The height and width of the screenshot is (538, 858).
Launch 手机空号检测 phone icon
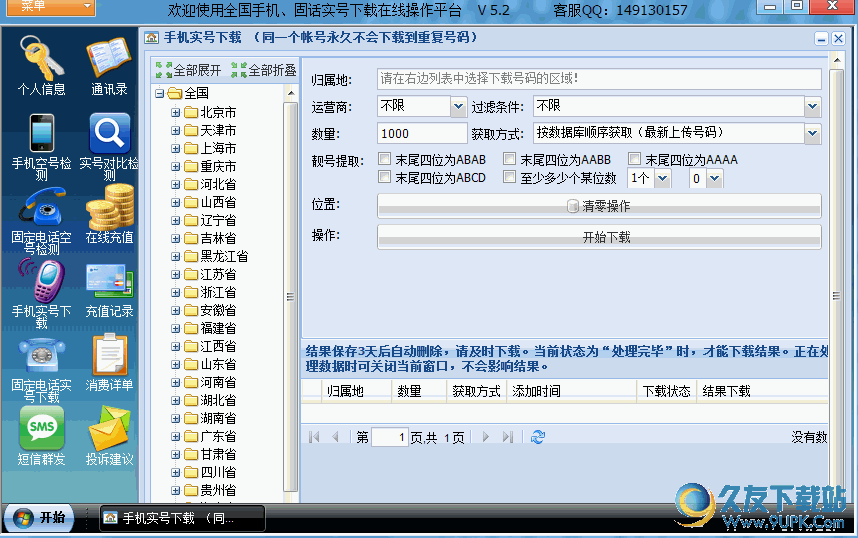[42, 133]
